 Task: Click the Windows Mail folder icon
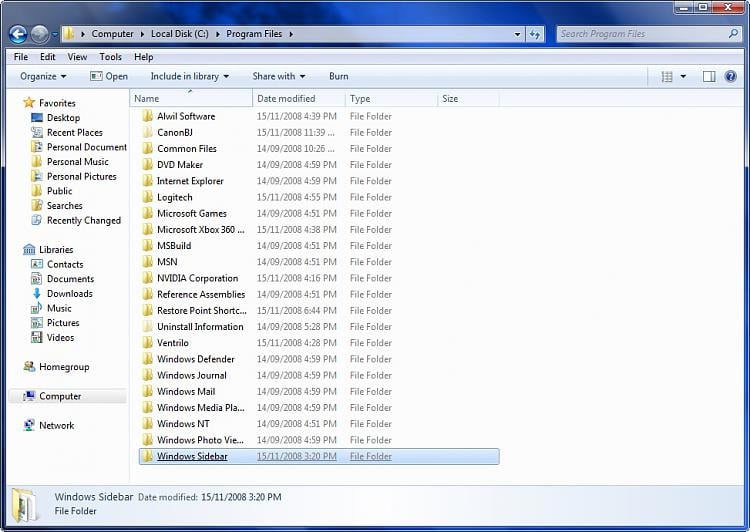tap(148, 391)
